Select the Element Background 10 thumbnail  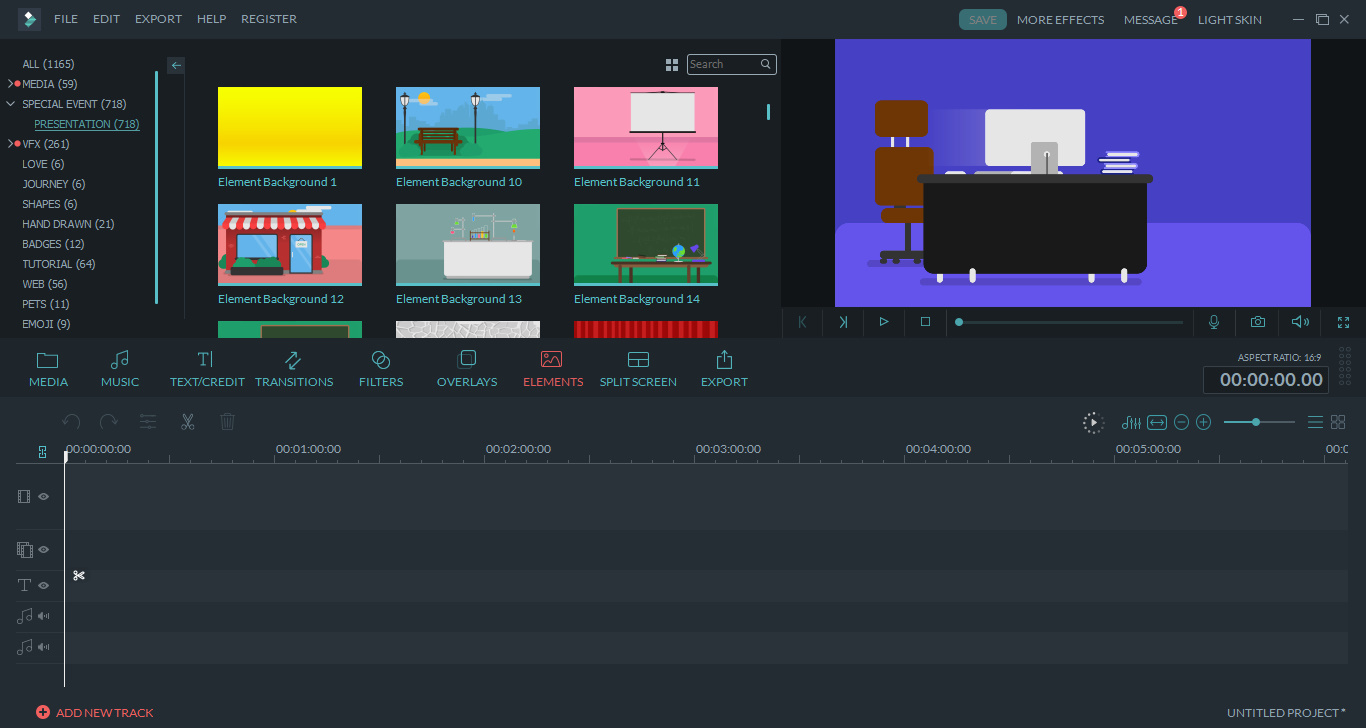click(468, 128)
